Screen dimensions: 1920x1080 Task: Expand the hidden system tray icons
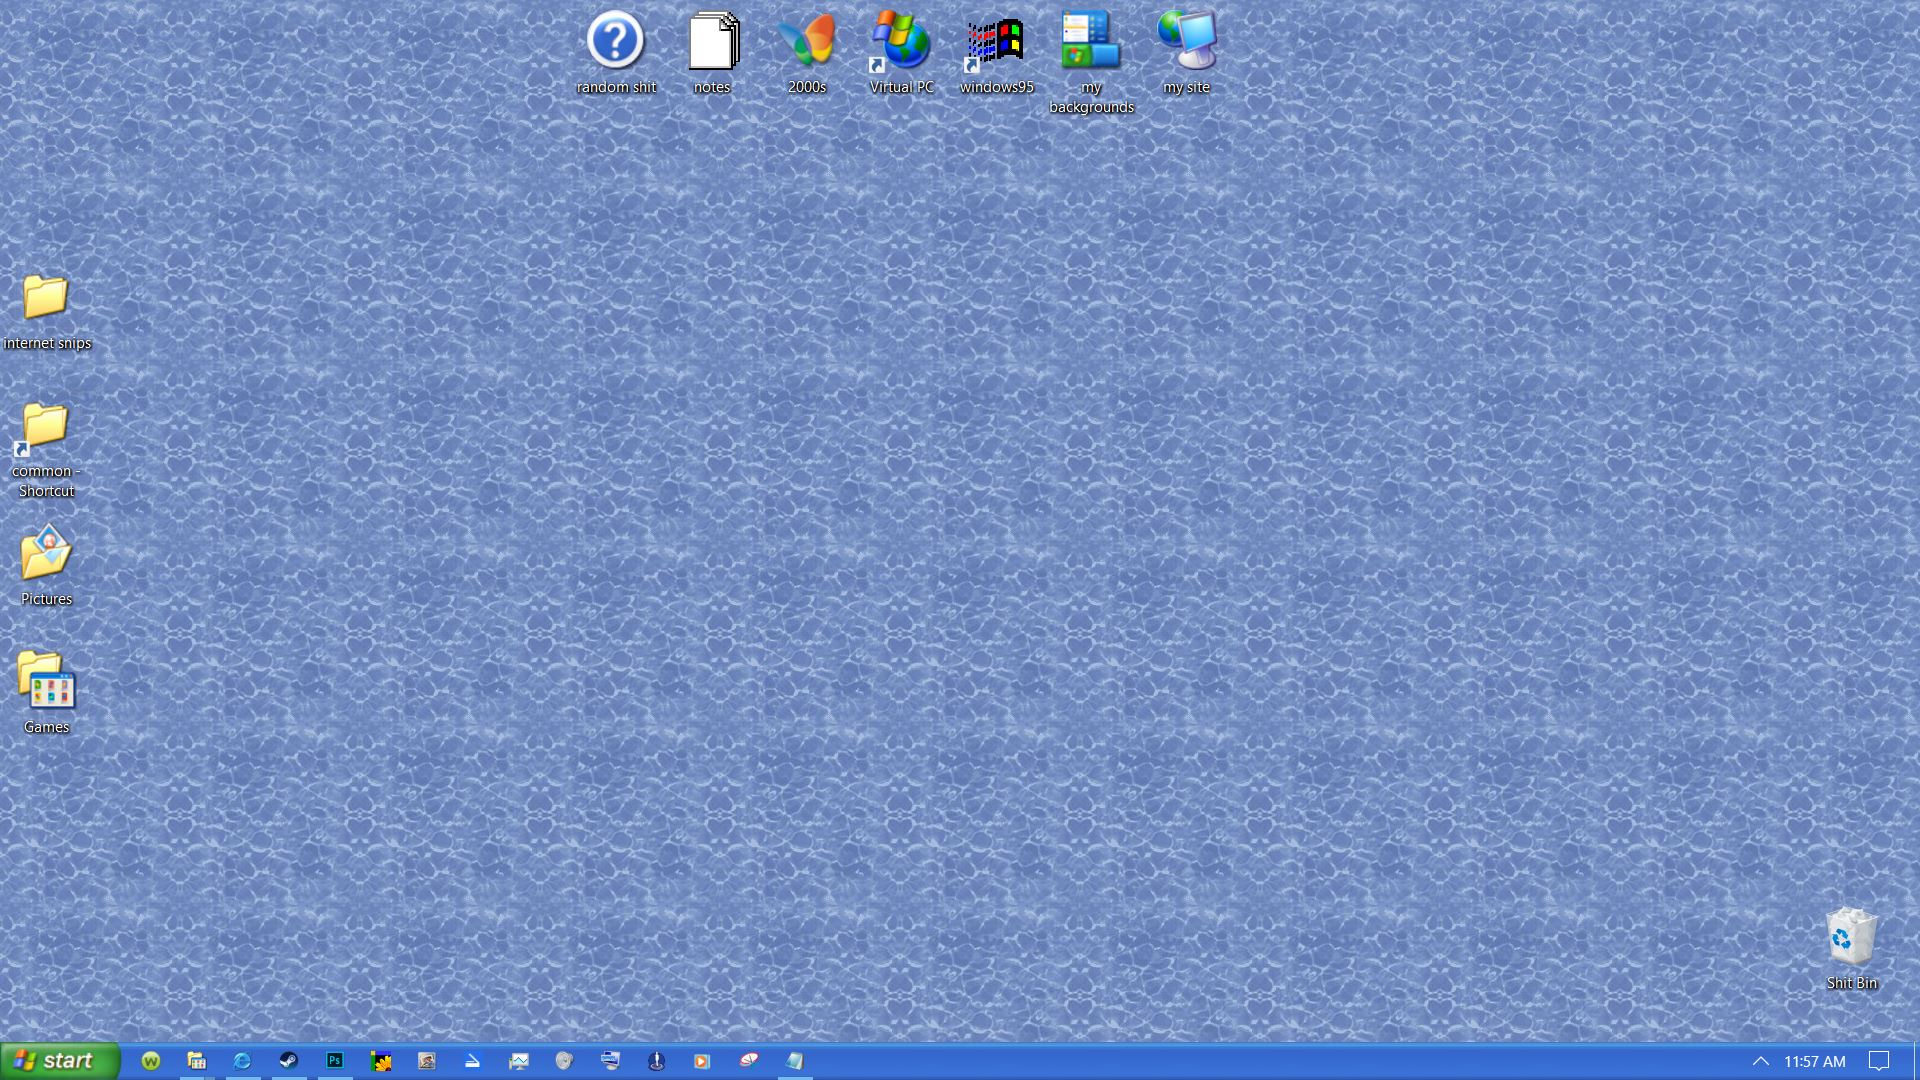point(1760,1061)
